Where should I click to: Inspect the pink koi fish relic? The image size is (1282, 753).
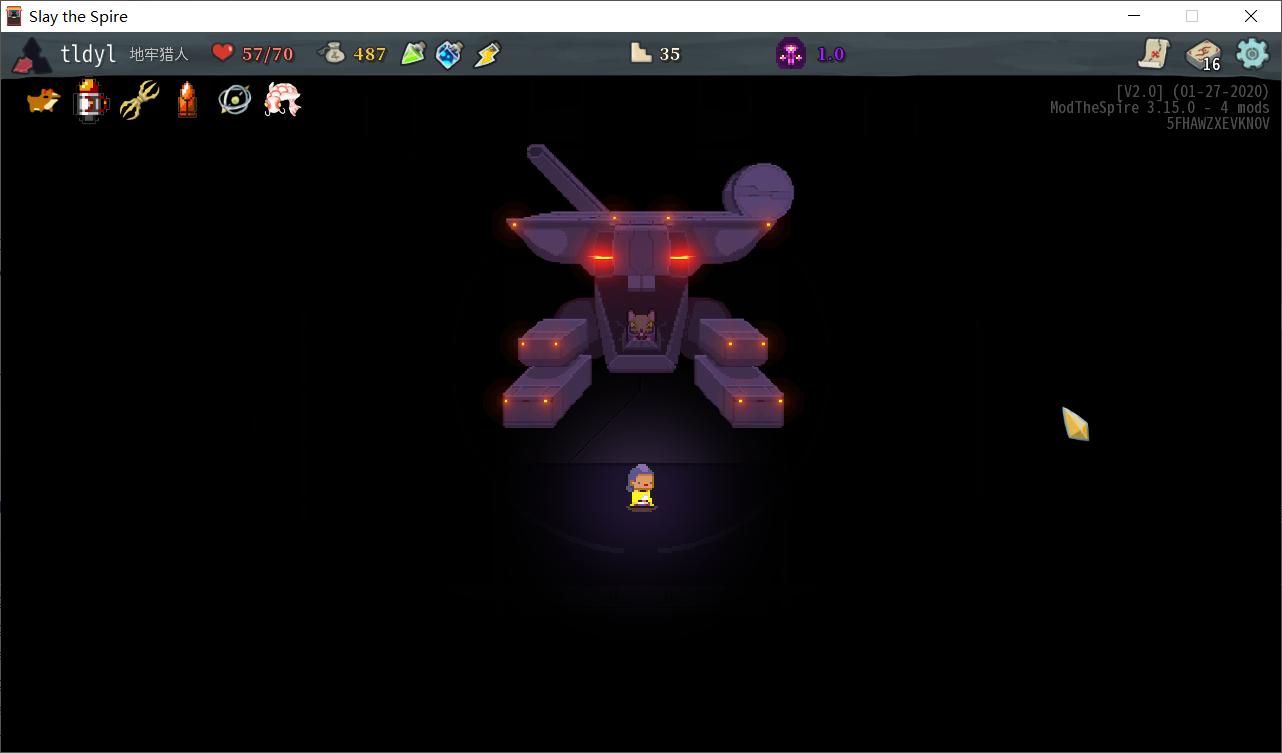point(283,100)
